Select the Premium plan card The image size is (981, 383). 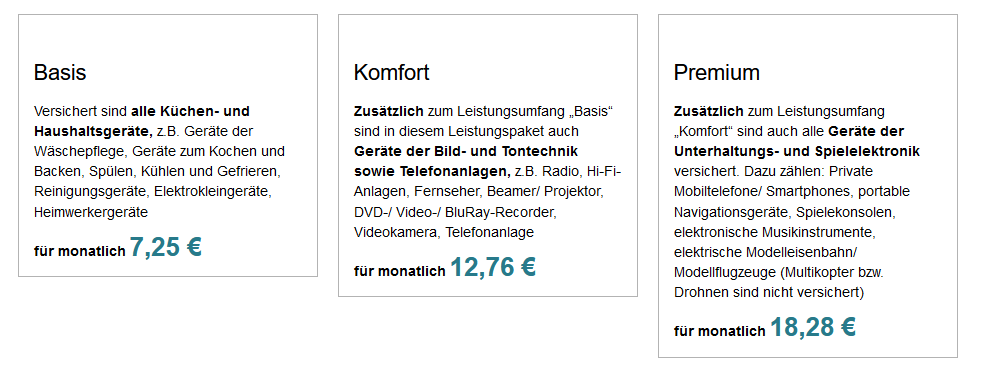pyautogui.click(x=808, y=186)
